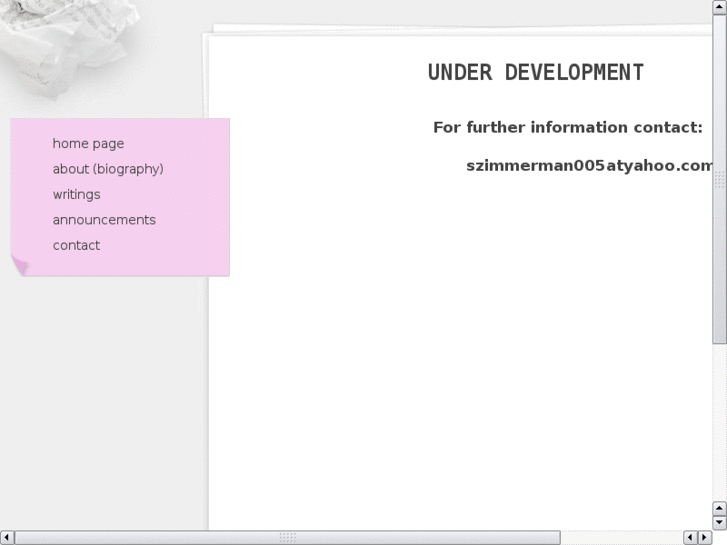Click up arrow directly above scroll-down arrow

pyautogui.click(x=719, y=508)
